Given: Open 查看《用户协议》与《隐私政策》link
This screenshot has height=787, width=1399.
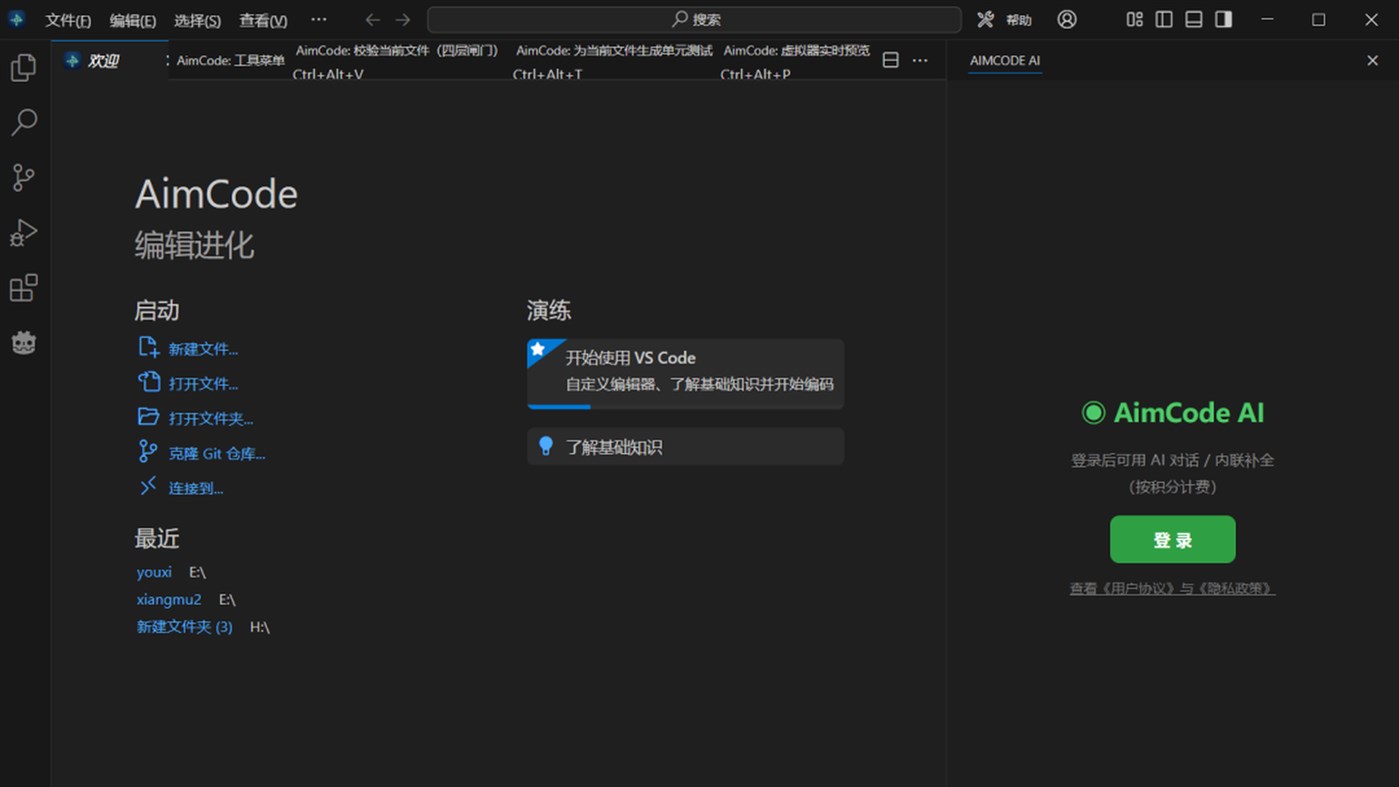Looking at the screenshot, I should 1172,589.
